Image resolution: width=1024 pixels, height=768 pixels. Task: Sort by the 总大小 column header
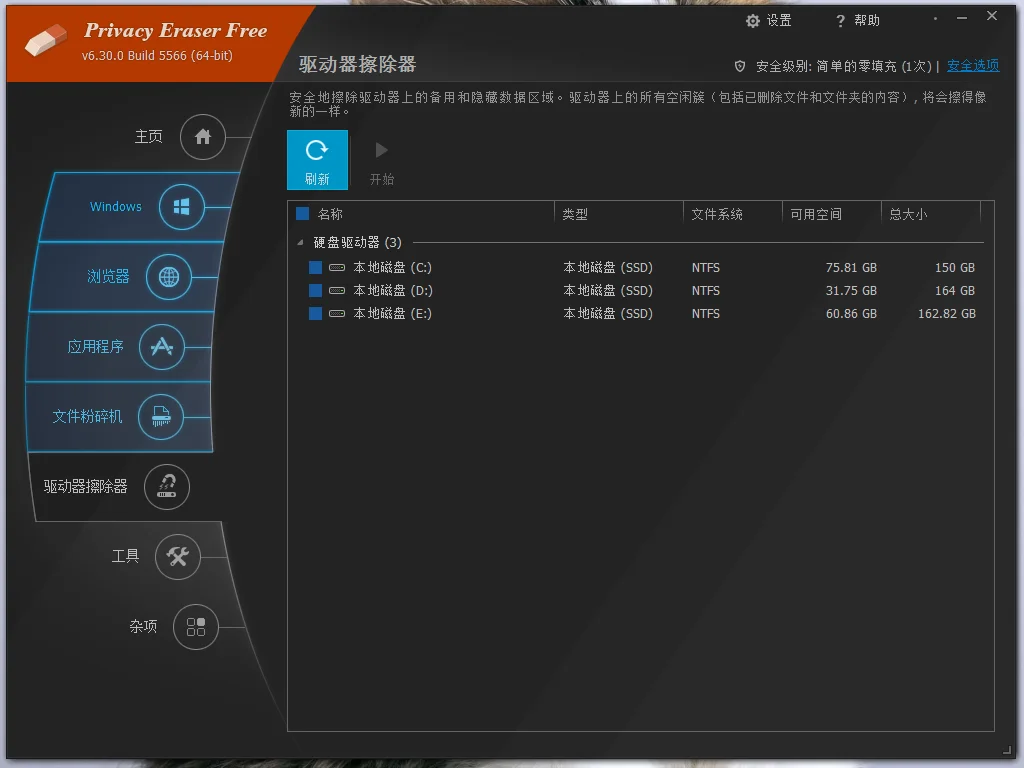908,214
